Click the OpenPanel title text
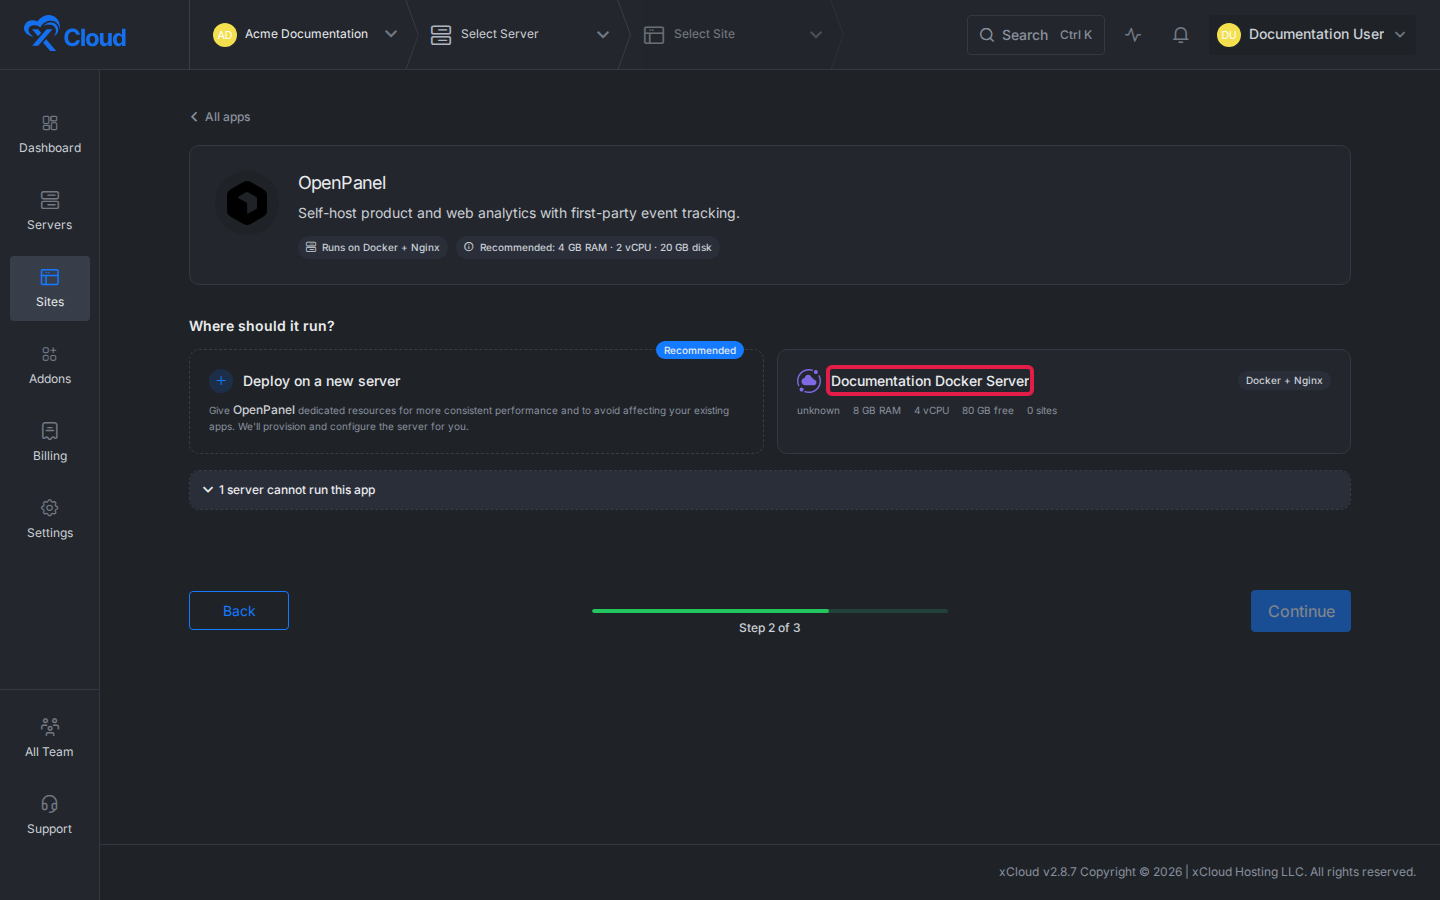Viewport: 1440px width, 900px height. tap(342, 183)
